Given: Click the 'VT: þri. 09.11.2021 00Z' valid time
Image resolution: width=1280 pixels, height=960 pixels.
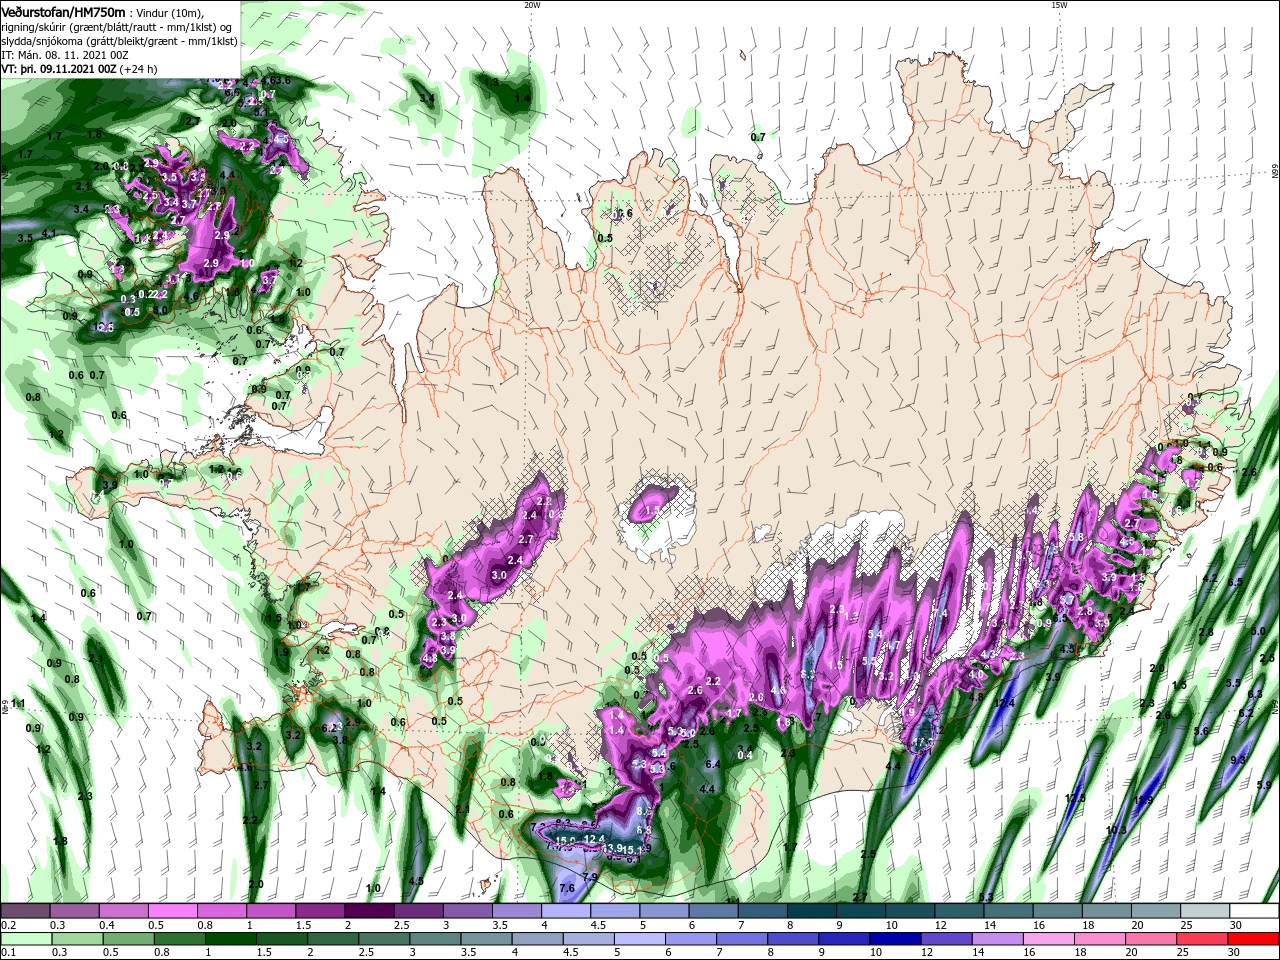Looking at the screenshot, I should pyautogui.click(x=59, y=69).
